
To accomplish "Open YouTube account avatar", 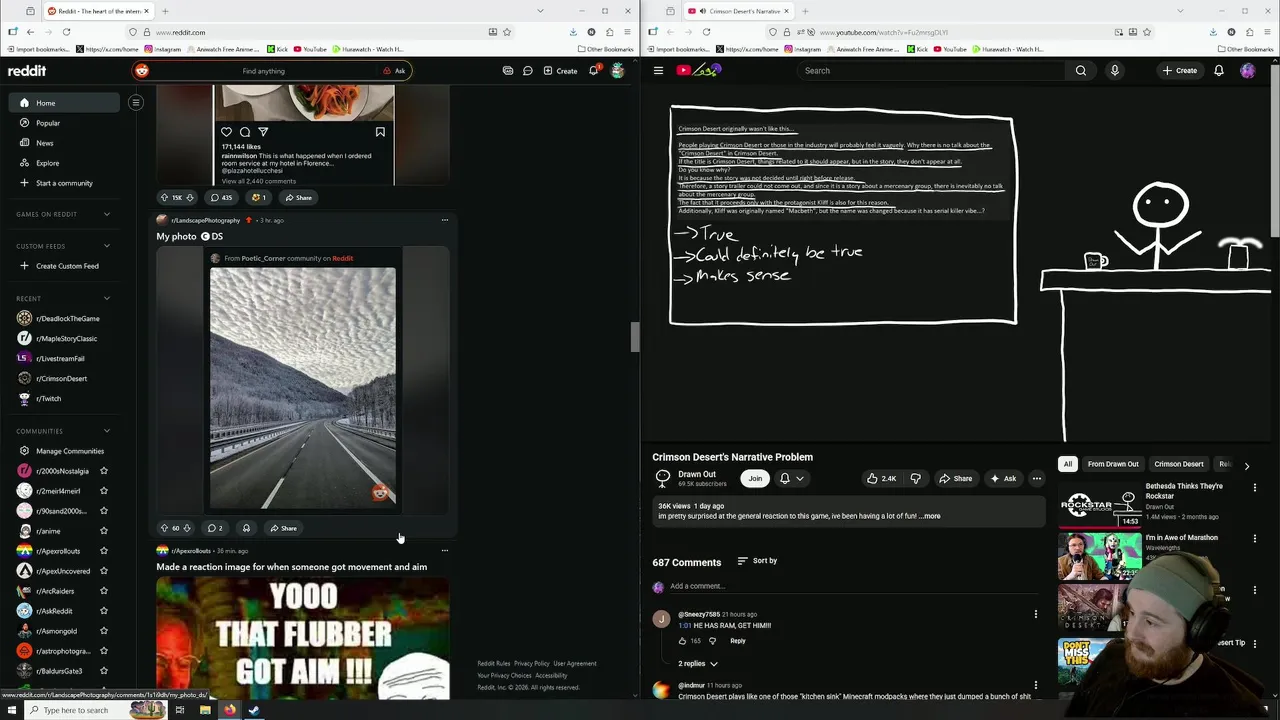I will pos(1247,71).
